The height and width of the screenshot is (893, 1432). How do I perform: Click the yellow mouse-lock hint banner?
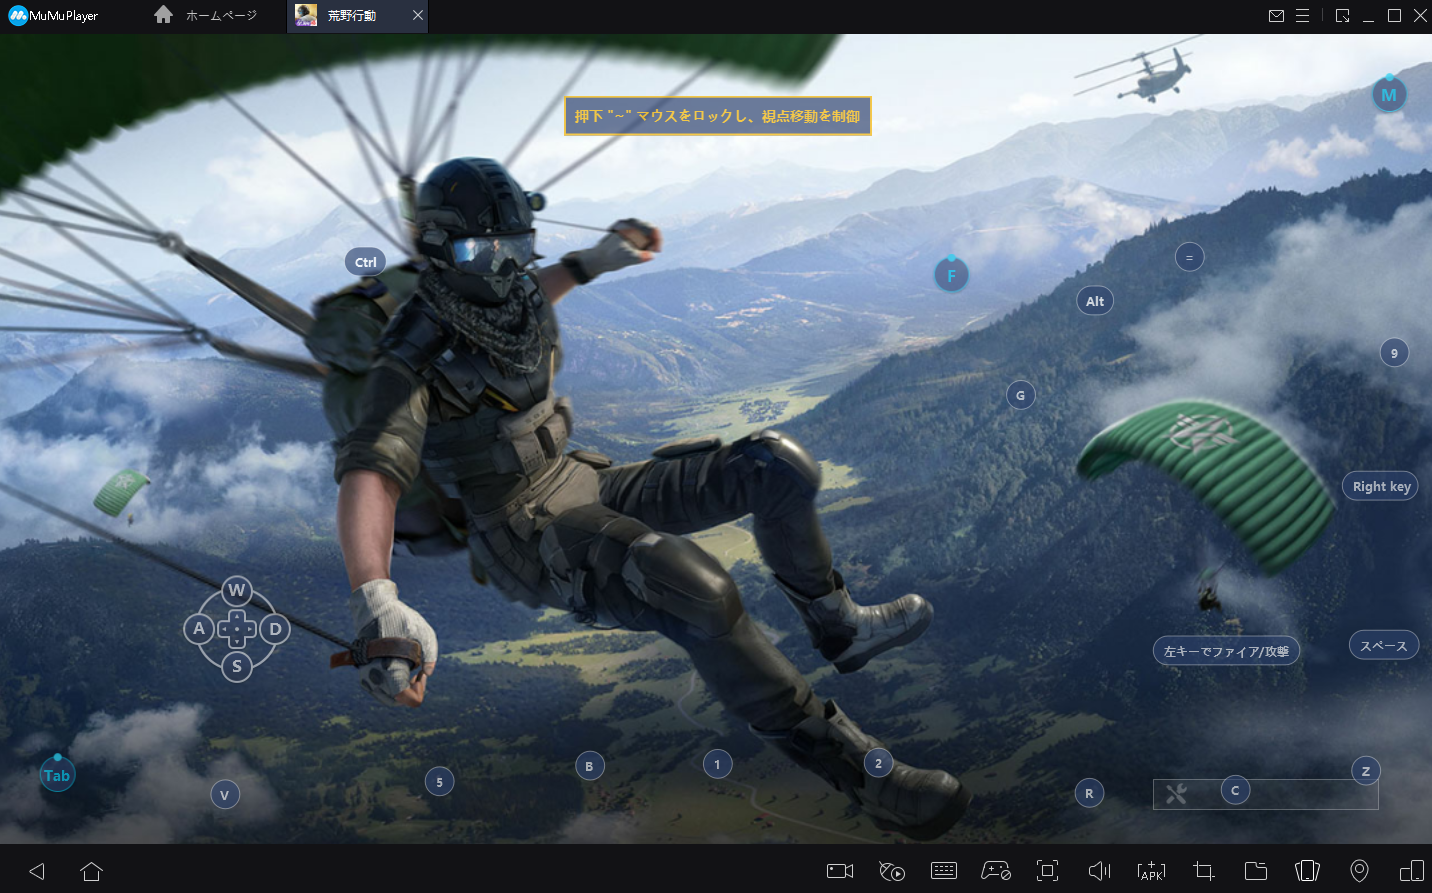point(718,116)
